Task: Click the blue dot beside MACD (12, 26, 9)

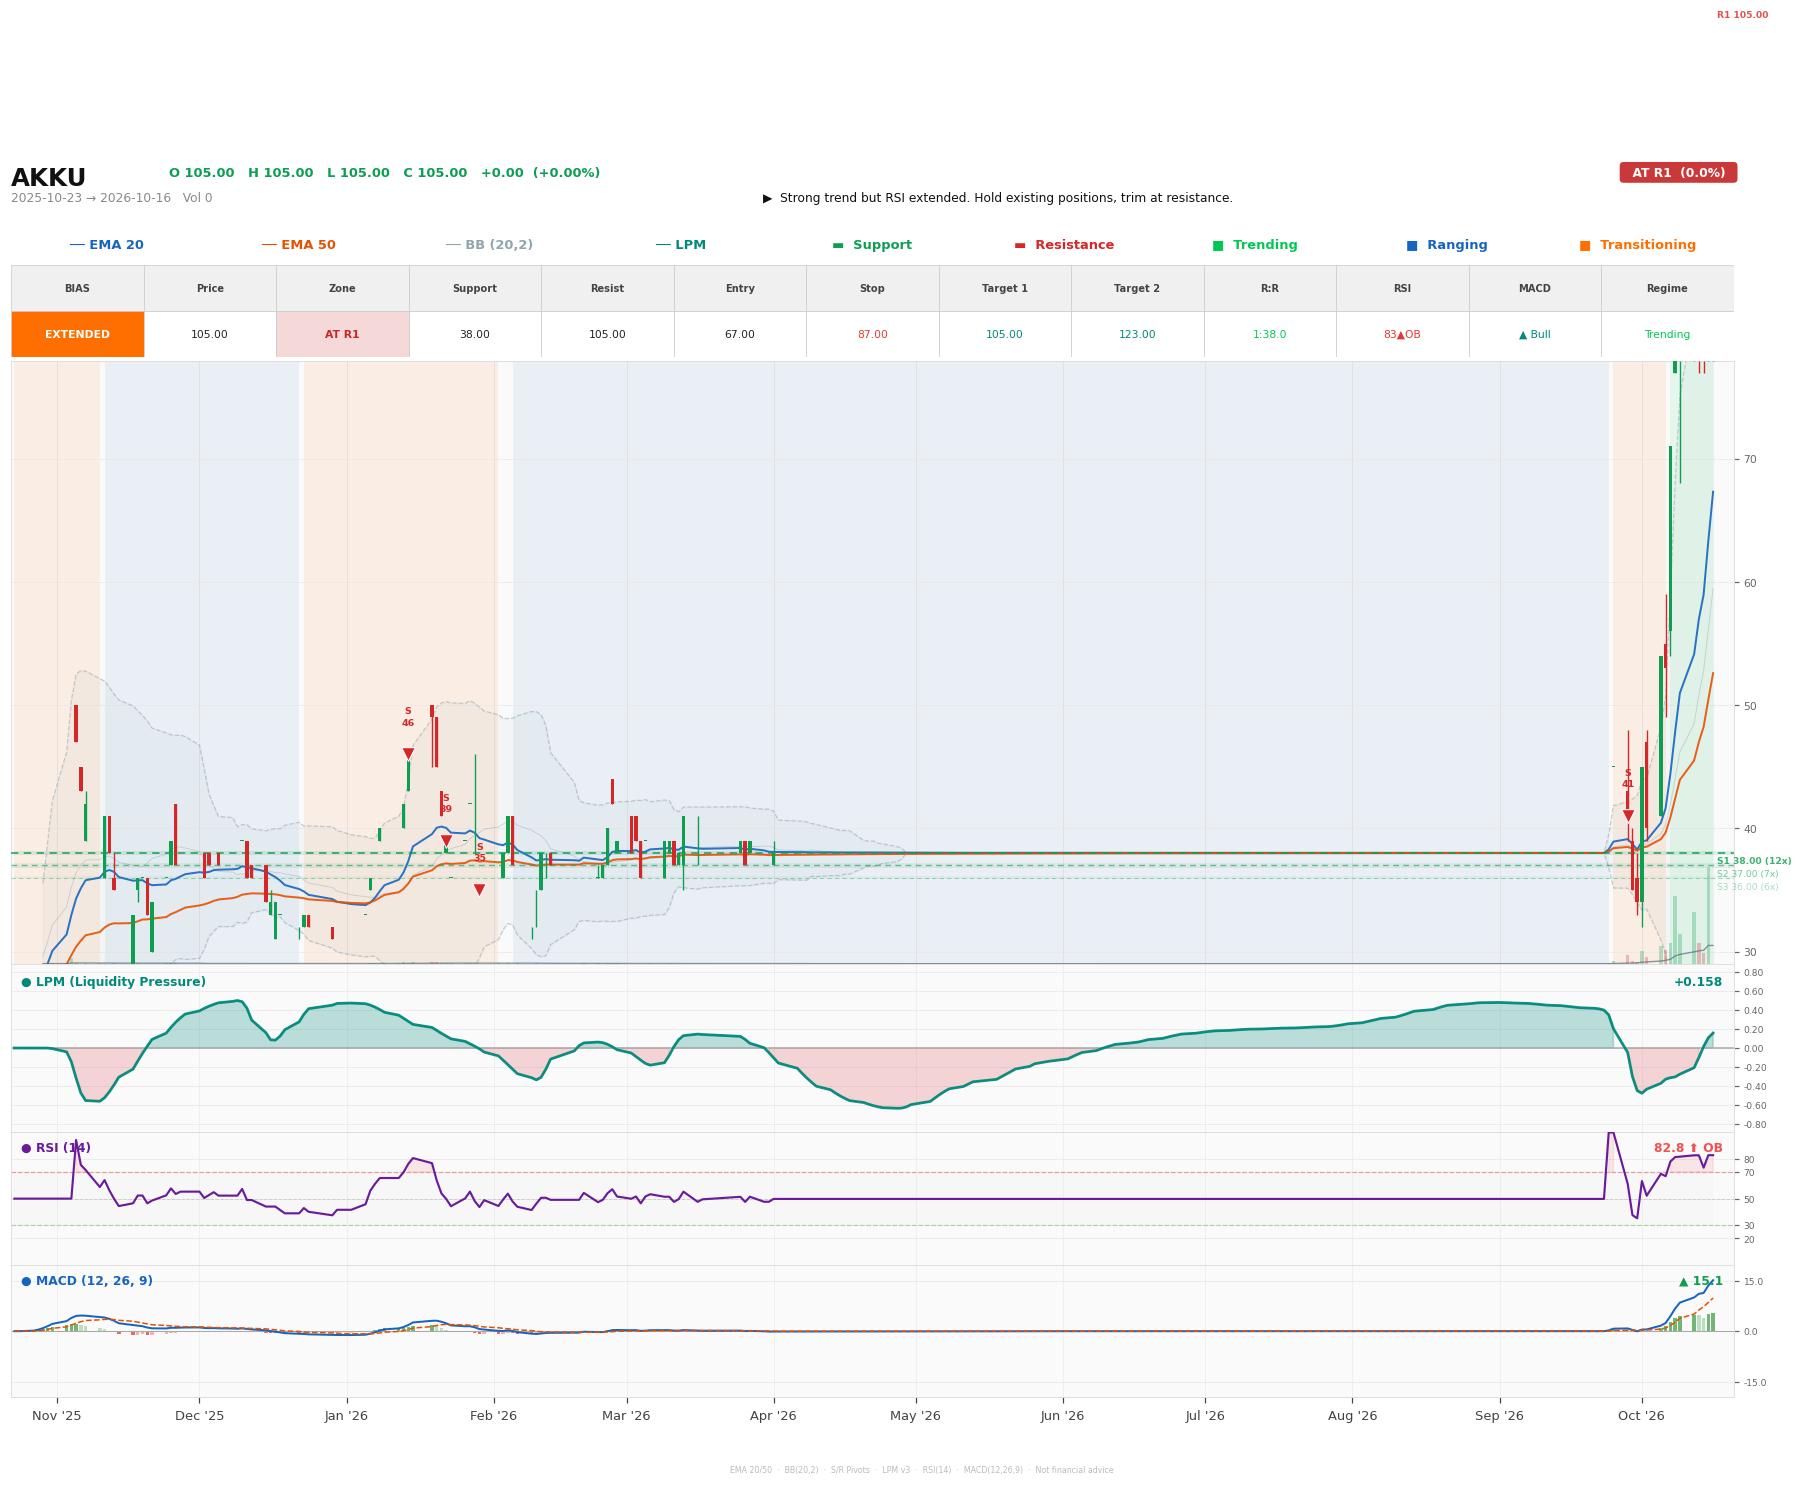Action: pyautogui.click(x=26, y=1281)
